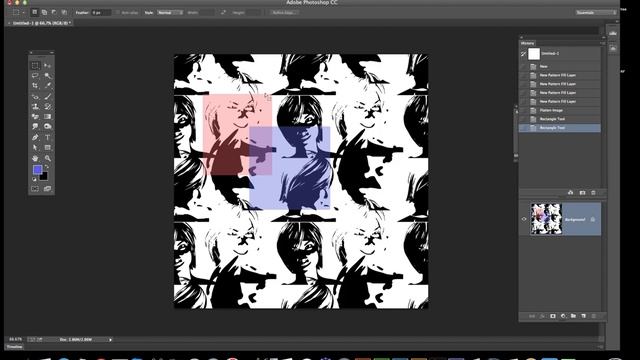
Task: Revert to the Flatten Image history state
Action: (x=560, y=110)
